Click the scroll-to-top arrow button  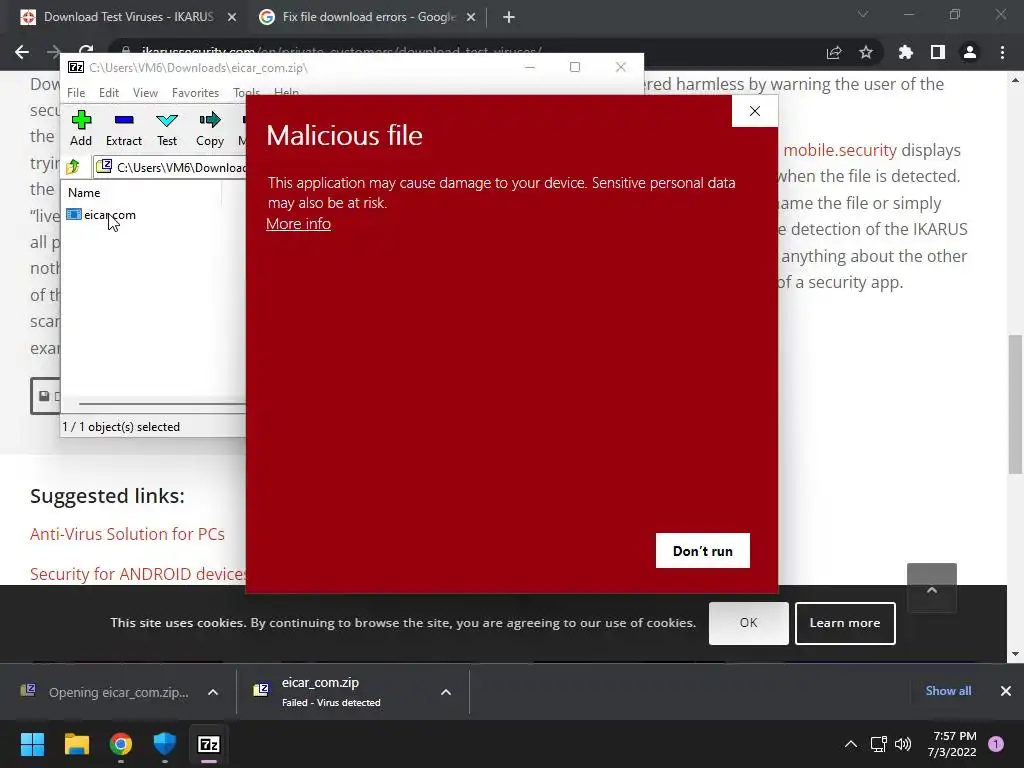point(932,588)
